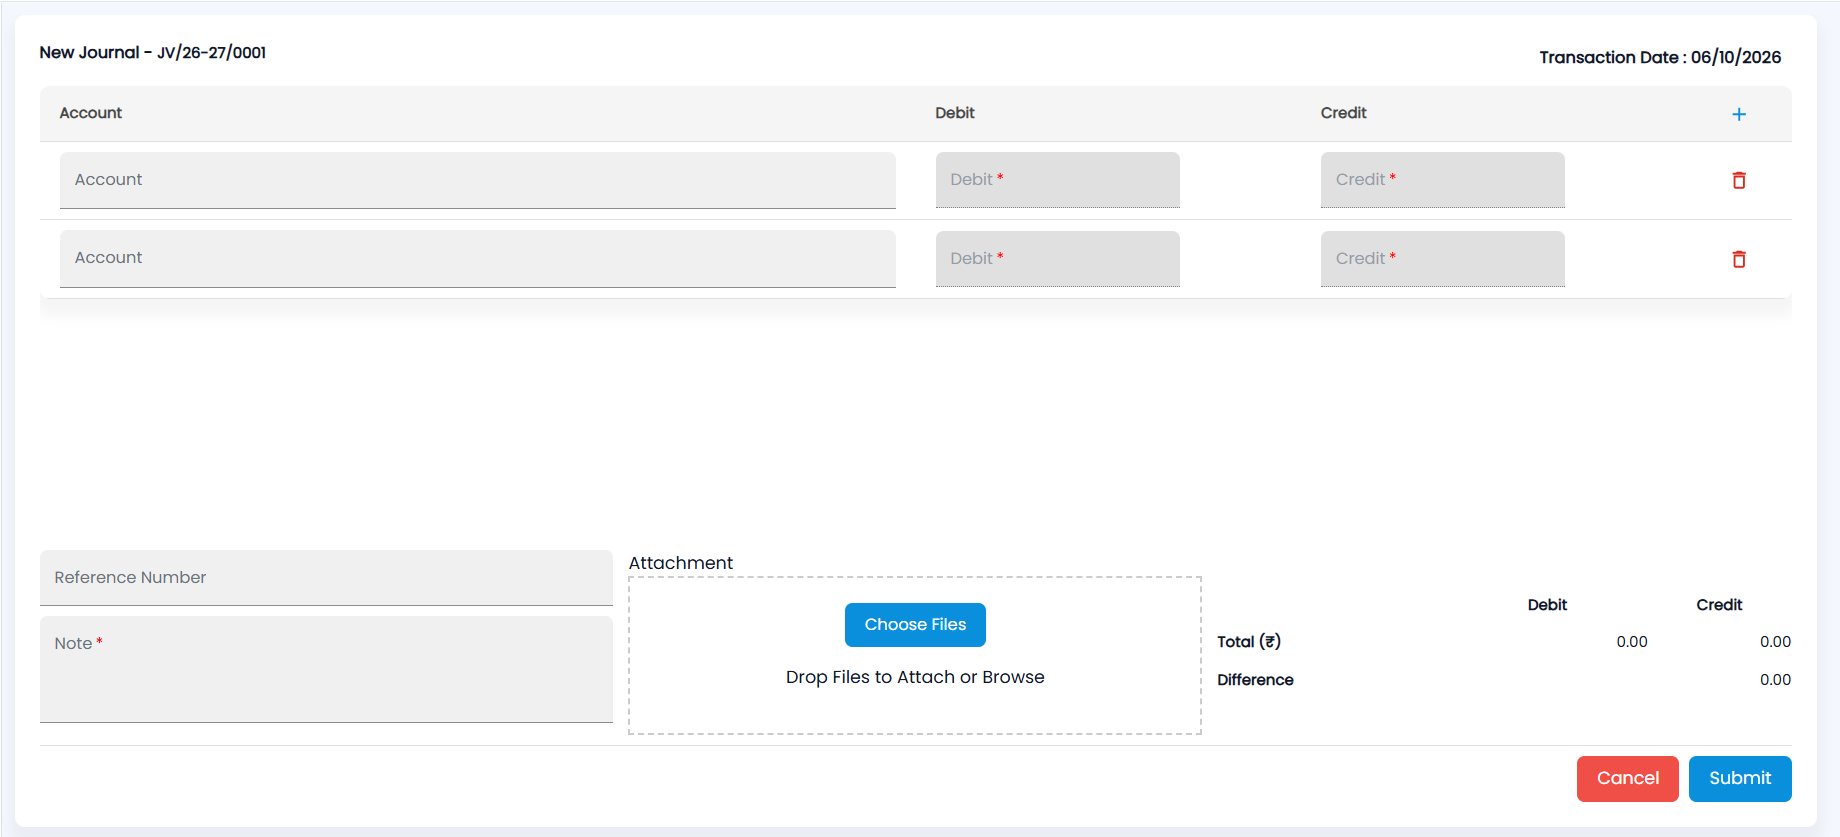The height and width of the screenshot is (837, 1840).
Task: Delete the first journal entry row
Action: tap(1739, 180)
